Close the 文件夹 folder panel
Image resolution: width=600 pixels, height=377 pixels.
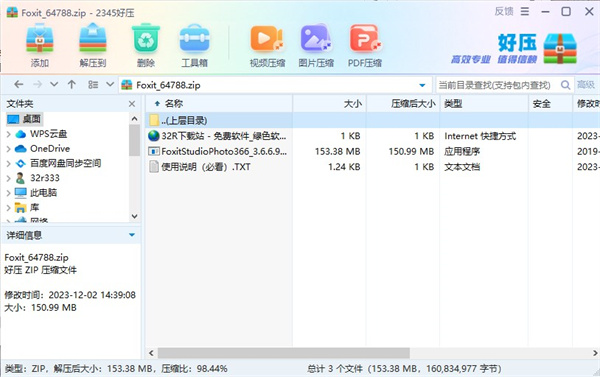pyautogui.click(x=132, y=104)
